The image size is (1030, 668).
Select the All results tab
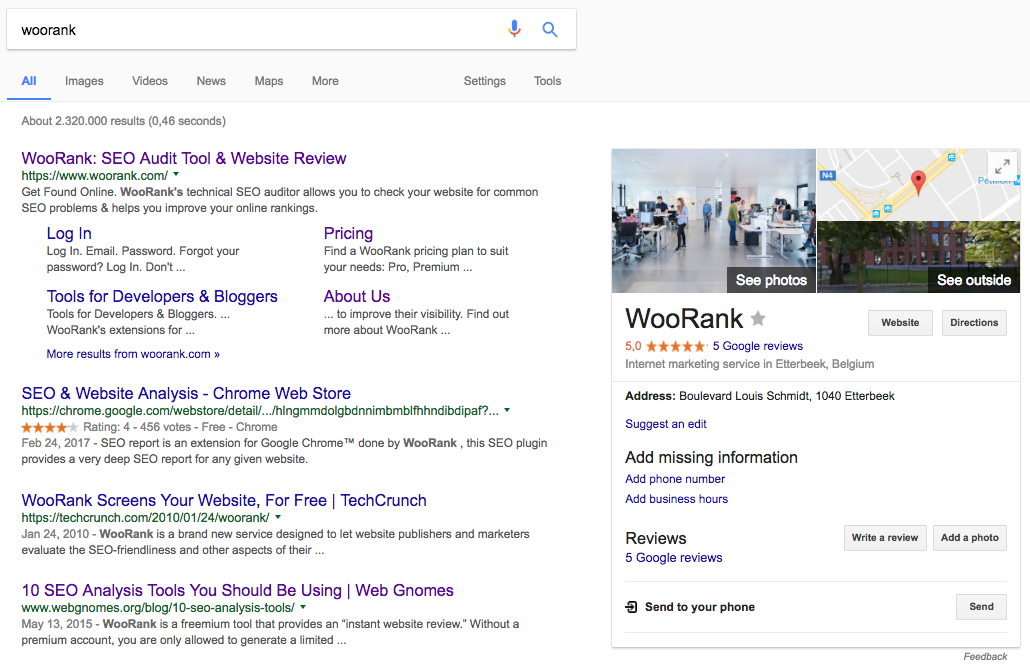click(29, 81)
